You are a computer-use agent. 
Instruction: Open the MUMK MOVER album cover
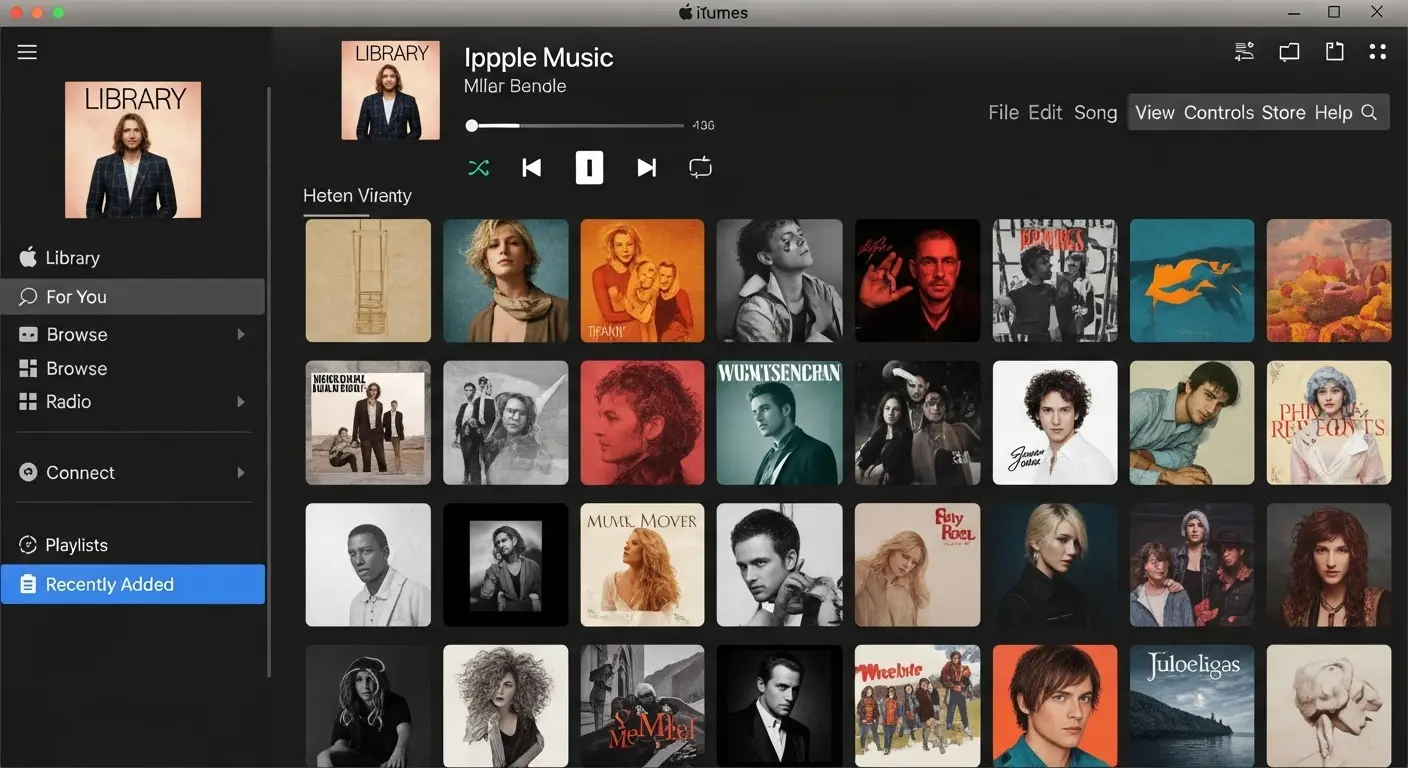[x=642, y=565]
